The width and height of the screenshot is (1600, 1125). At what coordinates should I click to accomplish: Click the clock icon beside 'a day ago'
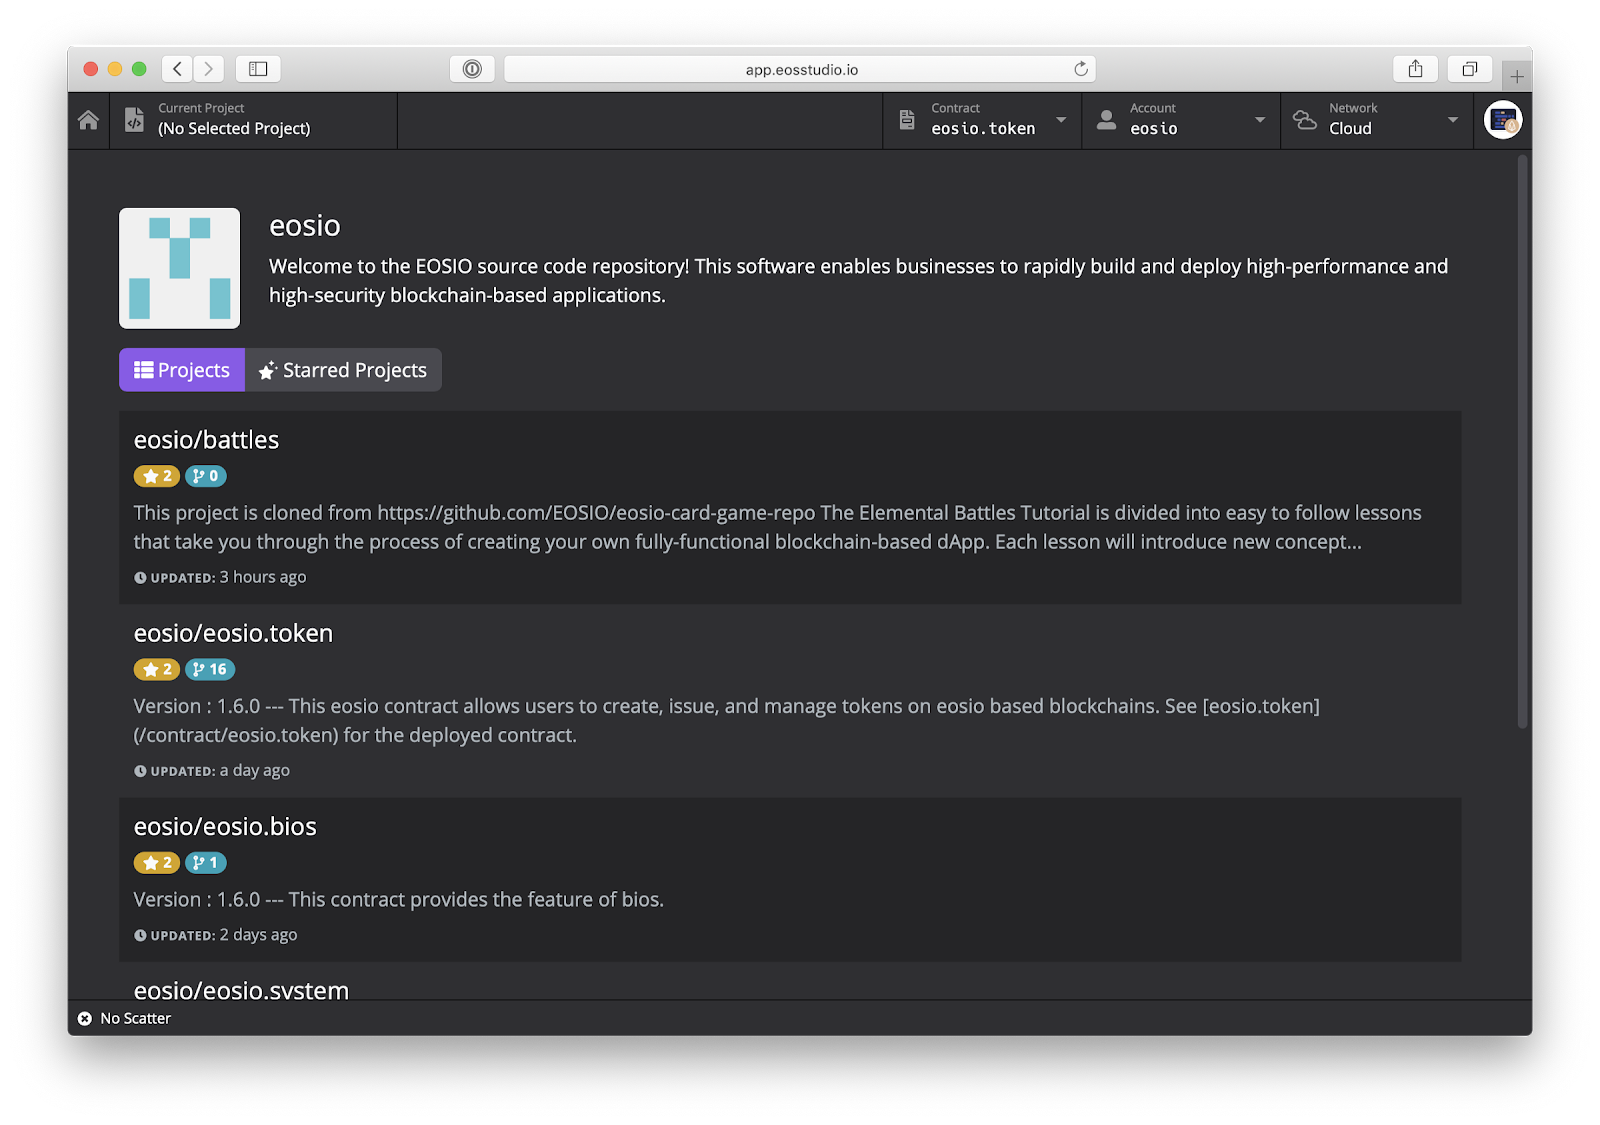(x=140, y=771)
